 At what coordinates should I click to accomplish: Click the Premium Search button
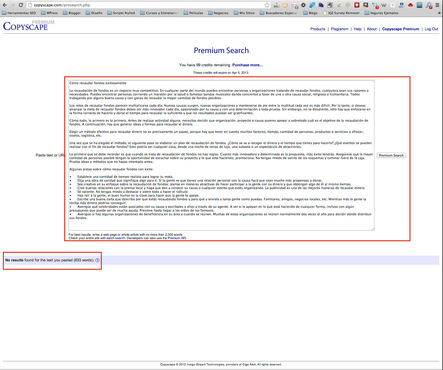(391, 155)
